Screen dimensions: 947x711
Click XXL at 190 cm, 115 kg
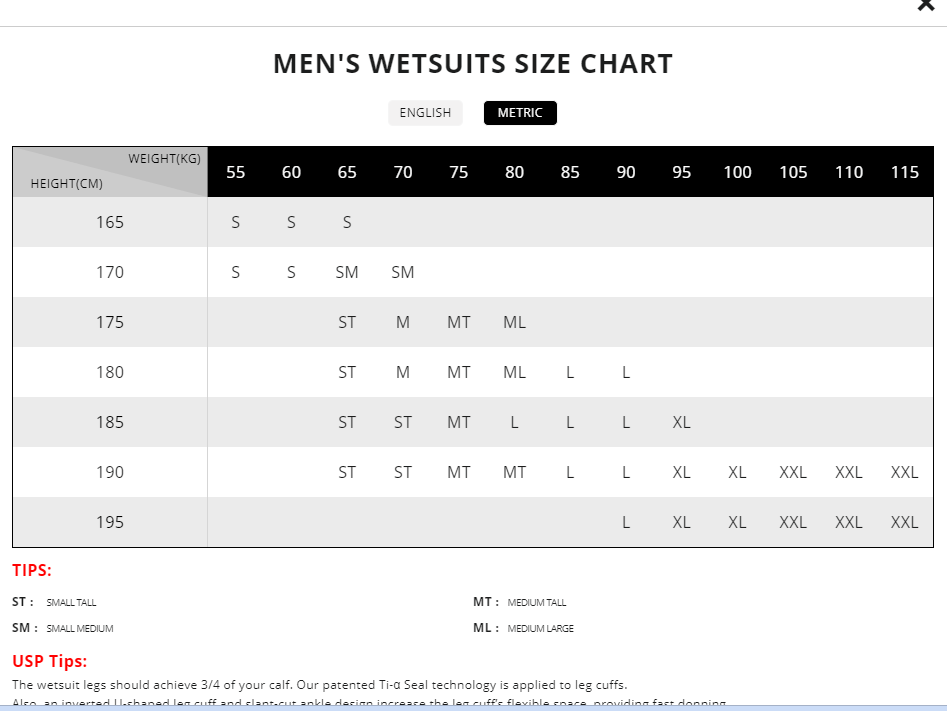[904, 472]
